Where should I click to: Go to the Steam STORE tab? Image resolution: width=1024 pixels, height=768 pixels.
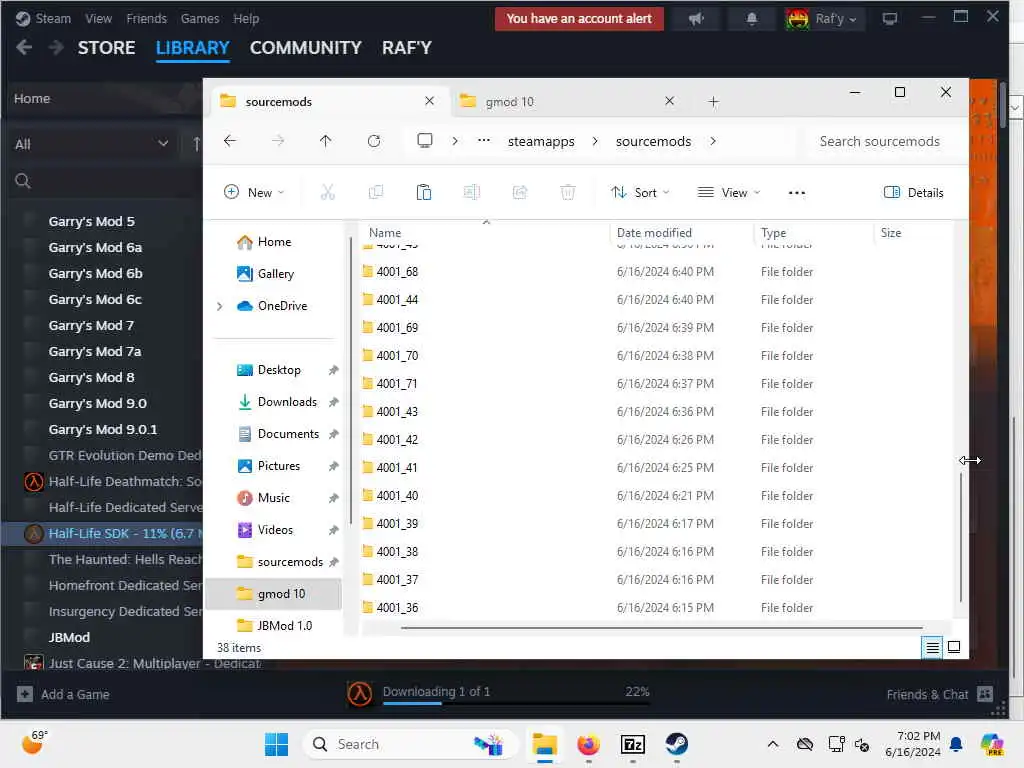pyautogui.click(x=106, y=48)
